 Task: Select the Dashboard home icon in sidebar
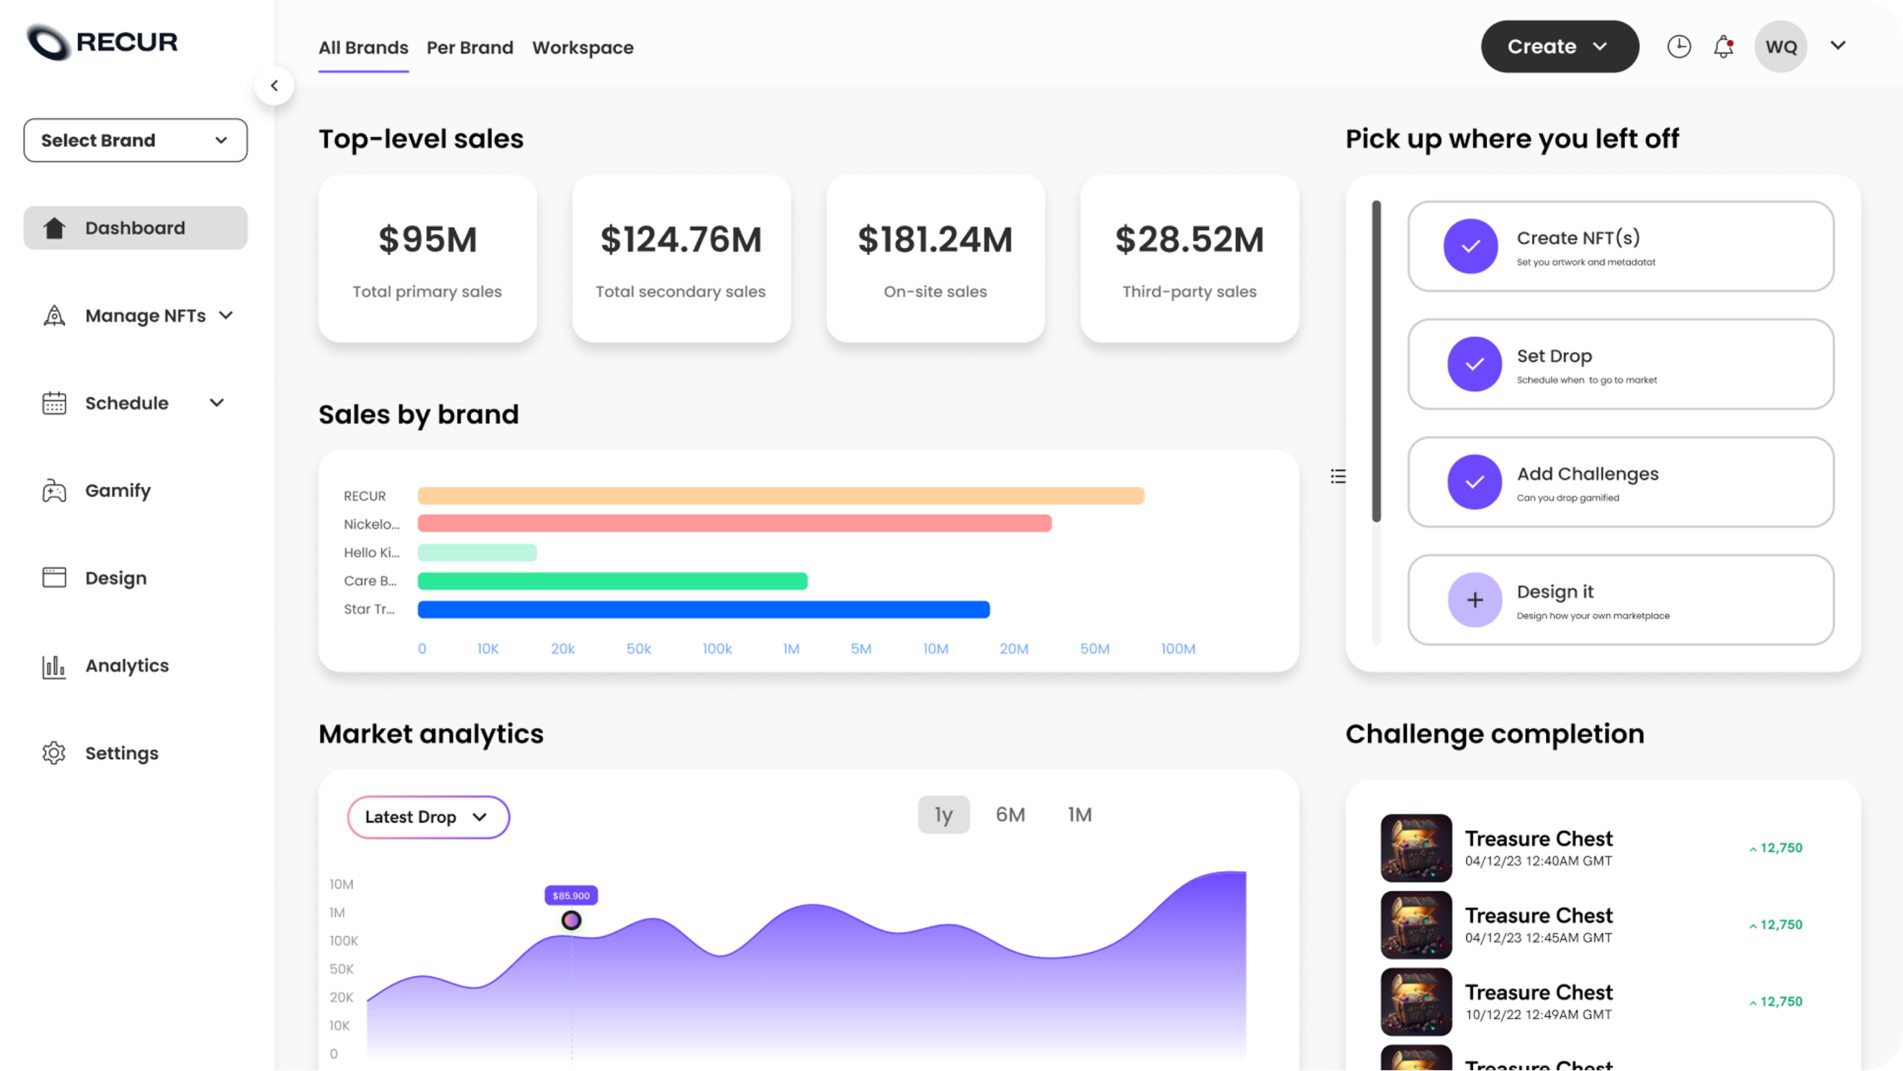pos(54,228)
